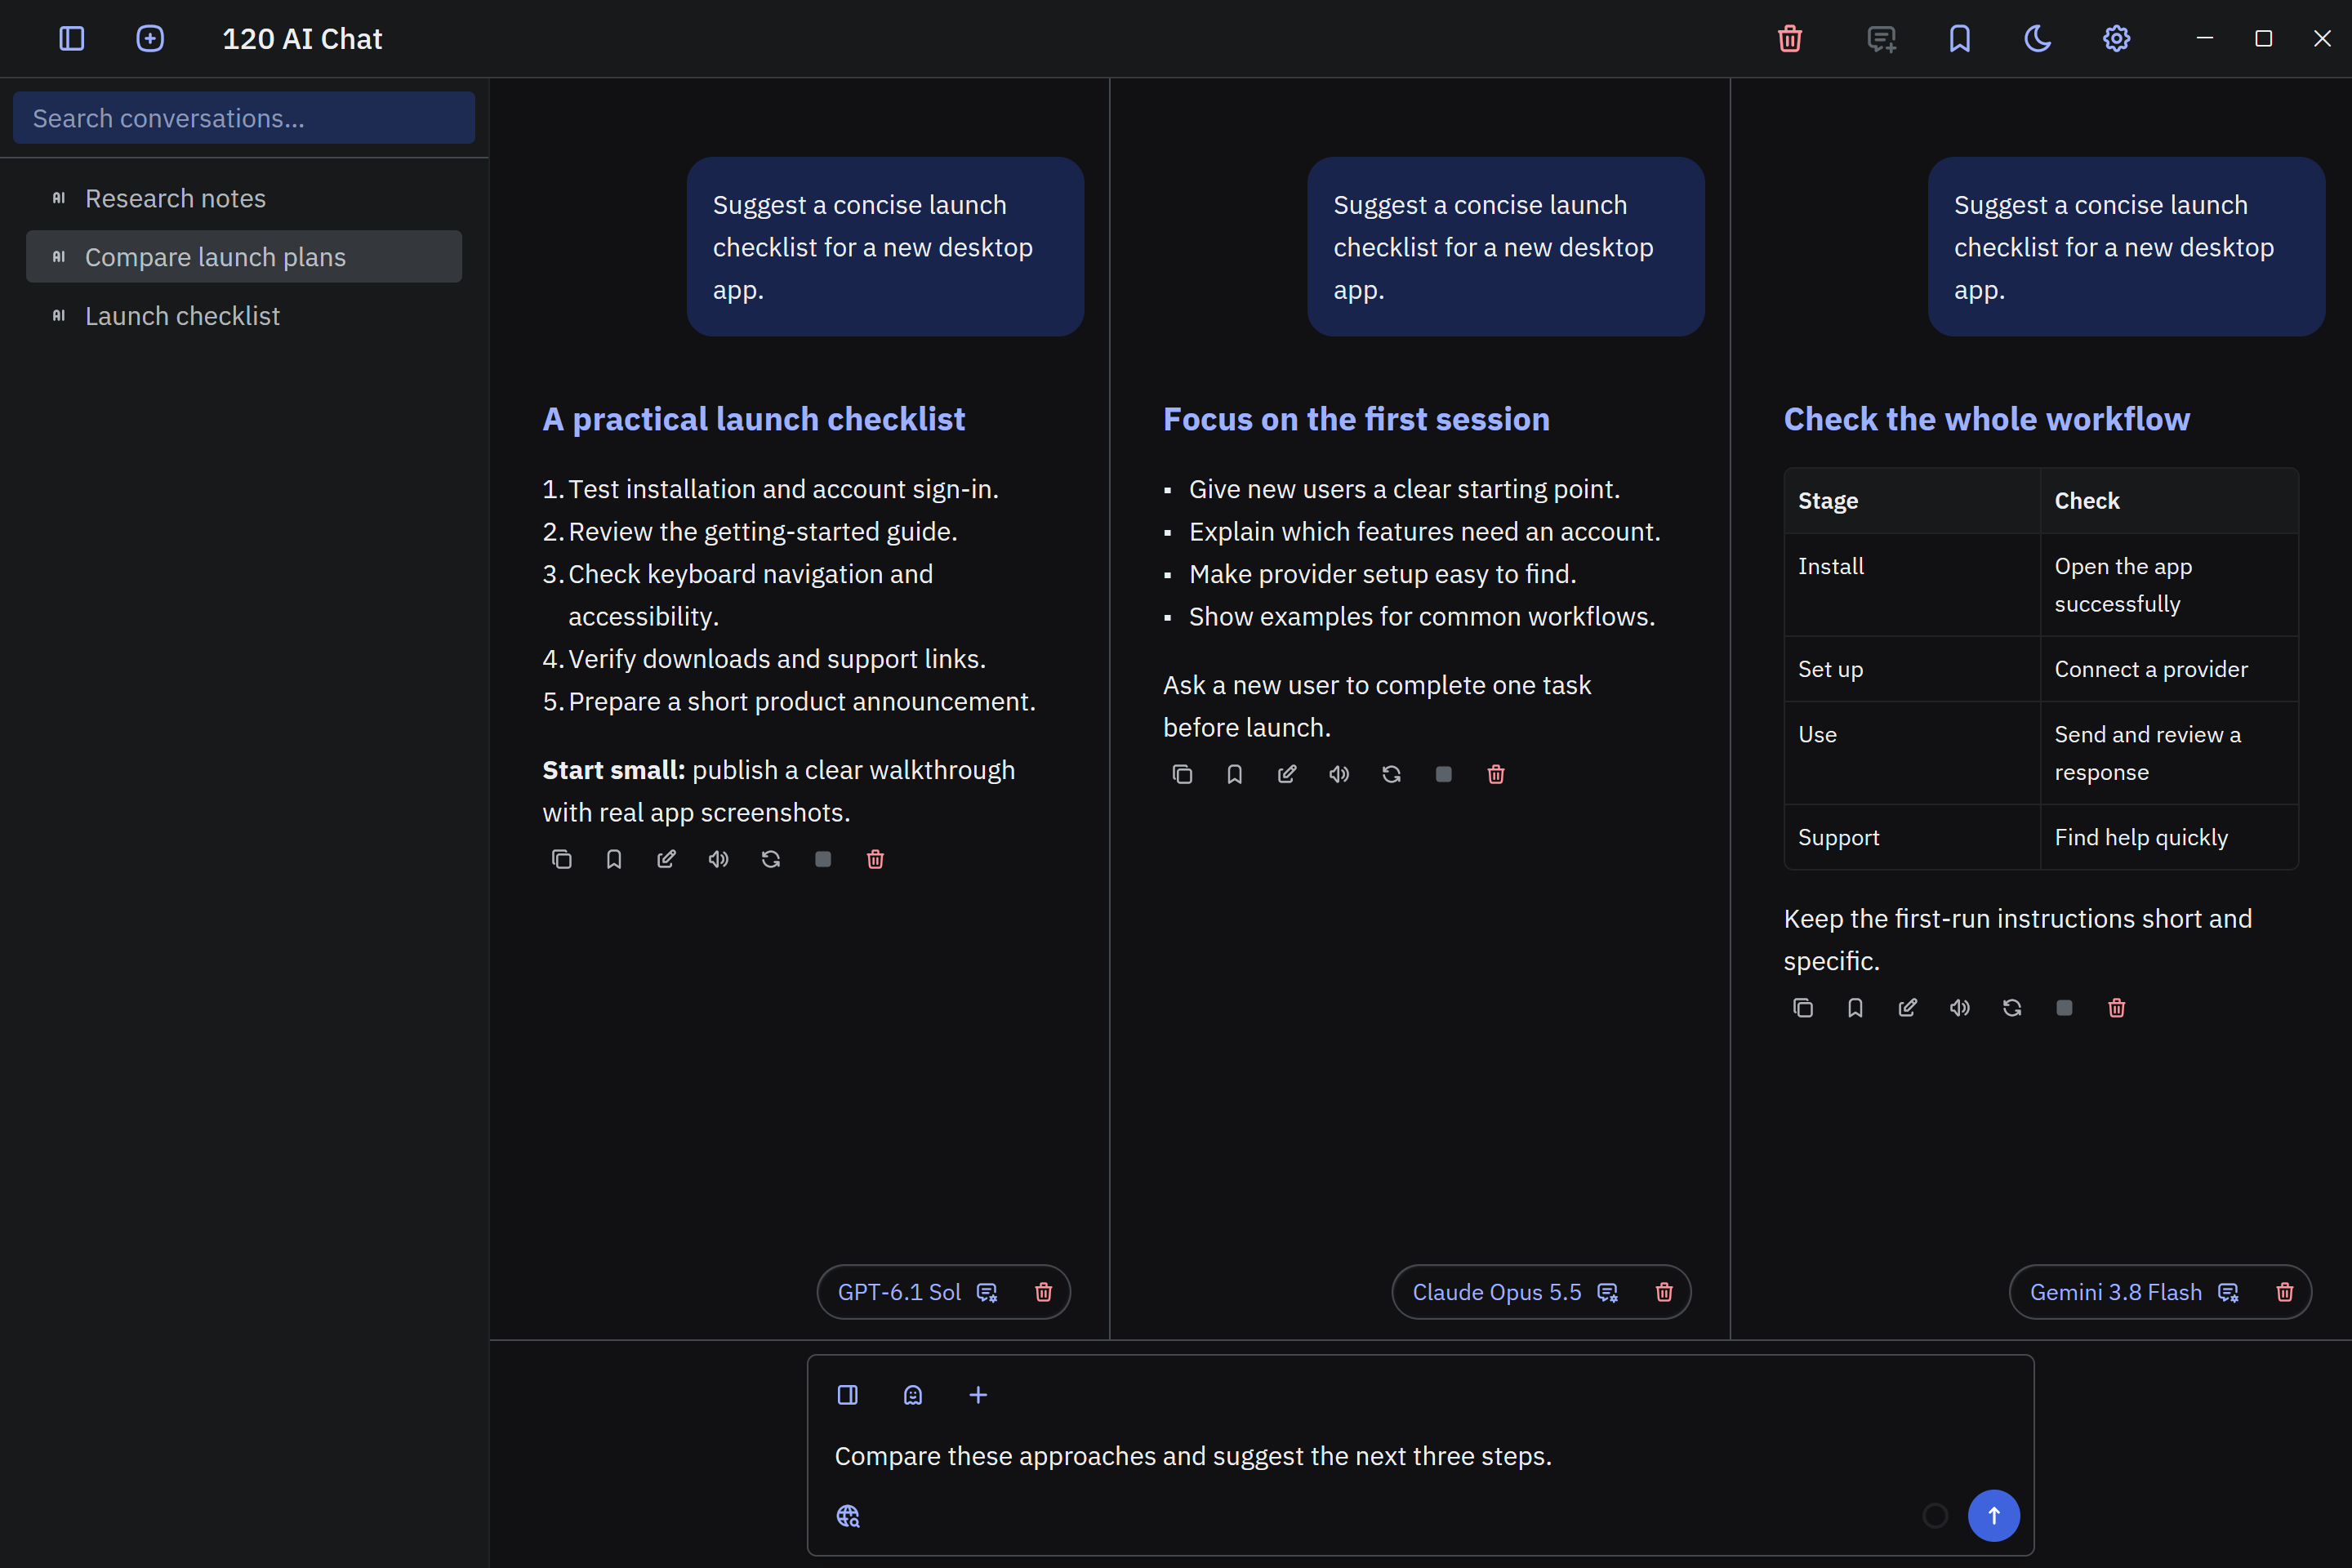Open bookmarks from the header bar
This screenshot has height=1568, width=2352.
[1960, 39]
